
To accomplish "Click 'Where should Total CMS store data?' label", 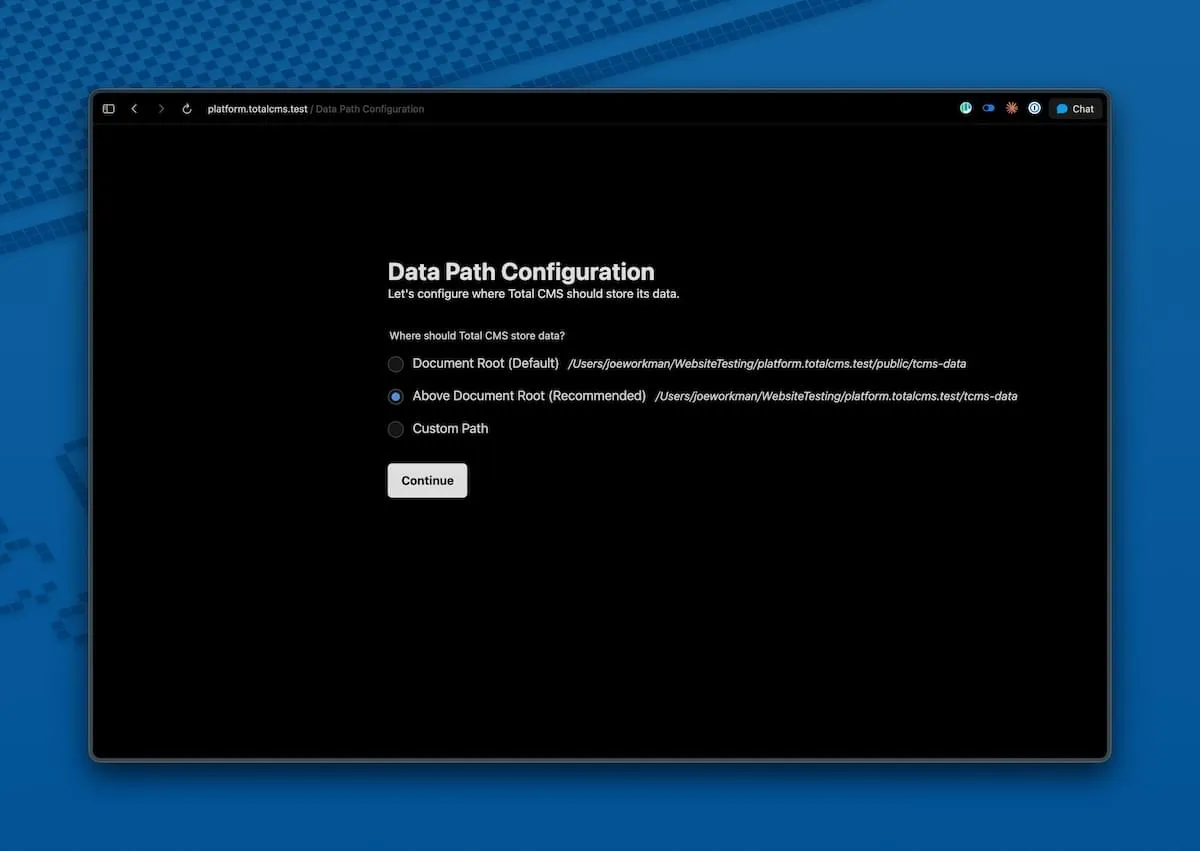I will (477, 336).
